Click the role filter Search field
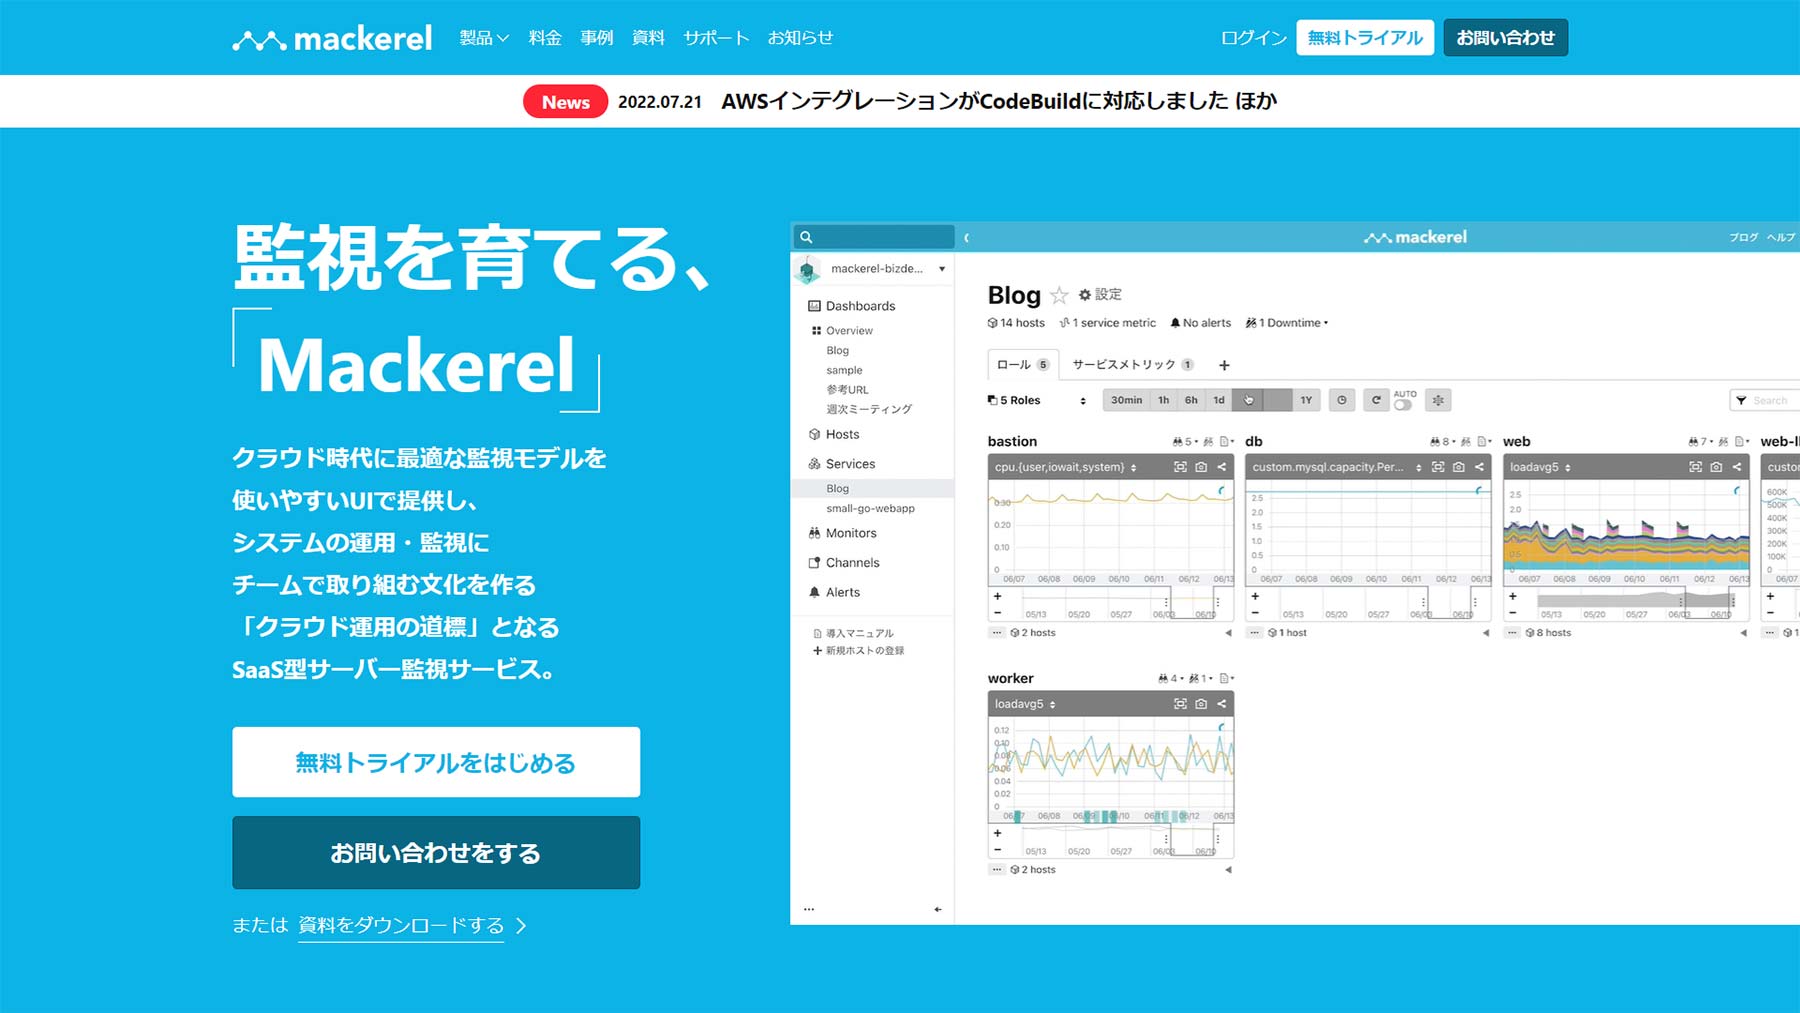1800x1013 pixels. pyautogui.click(x=1768, y=401)
